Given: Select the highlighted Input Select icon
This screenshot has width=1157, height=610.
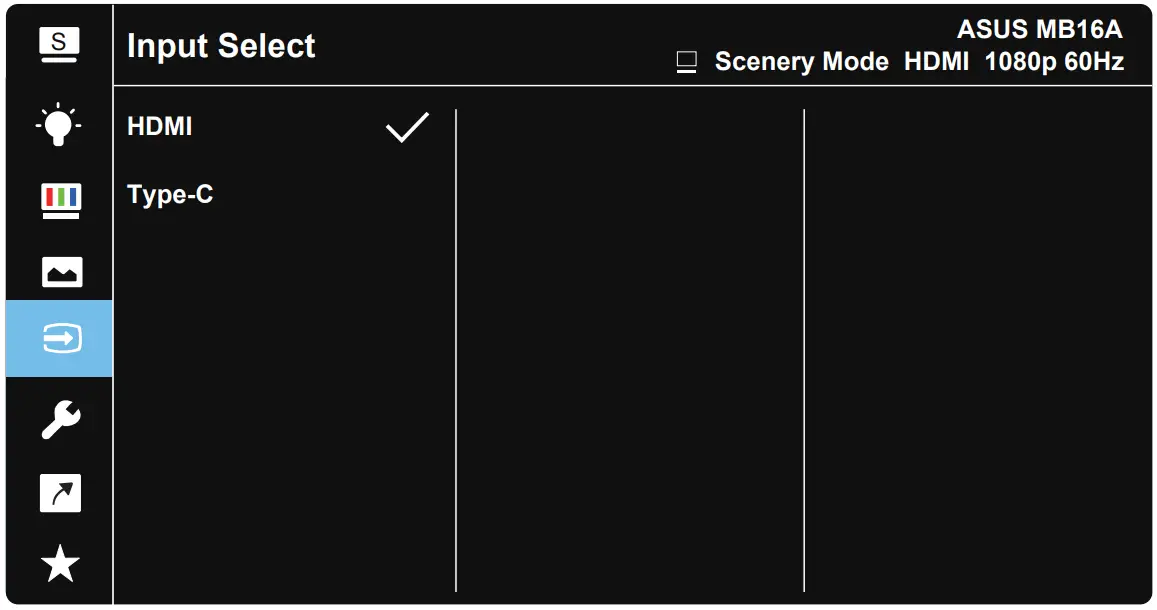Looking at the screenshot, I should (x=60, y=339).
